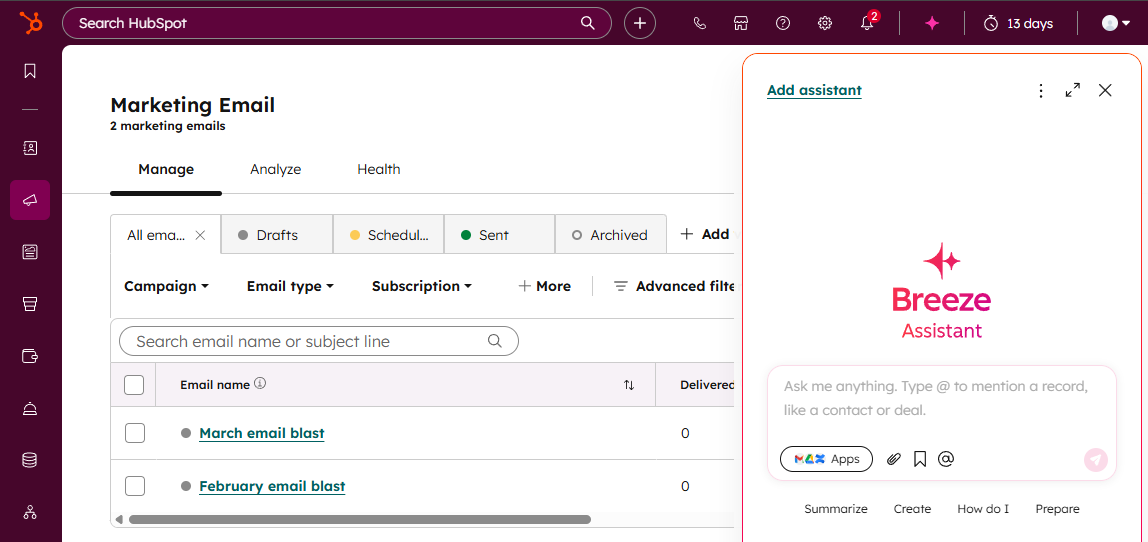Attach a file with the paperclip icon
This screenshot has height=542, width=1148.
click(x=893, y=459)
